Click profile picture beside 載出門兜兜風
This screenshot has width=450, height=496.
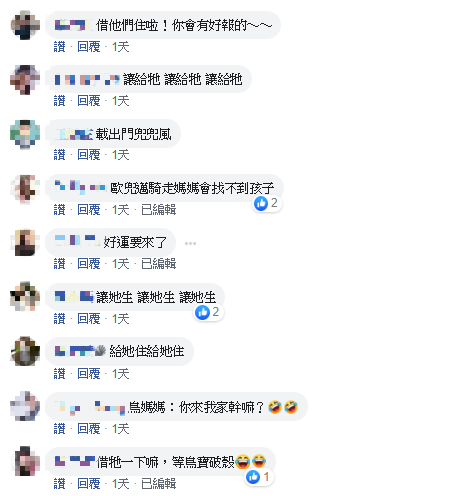point(25,134)
